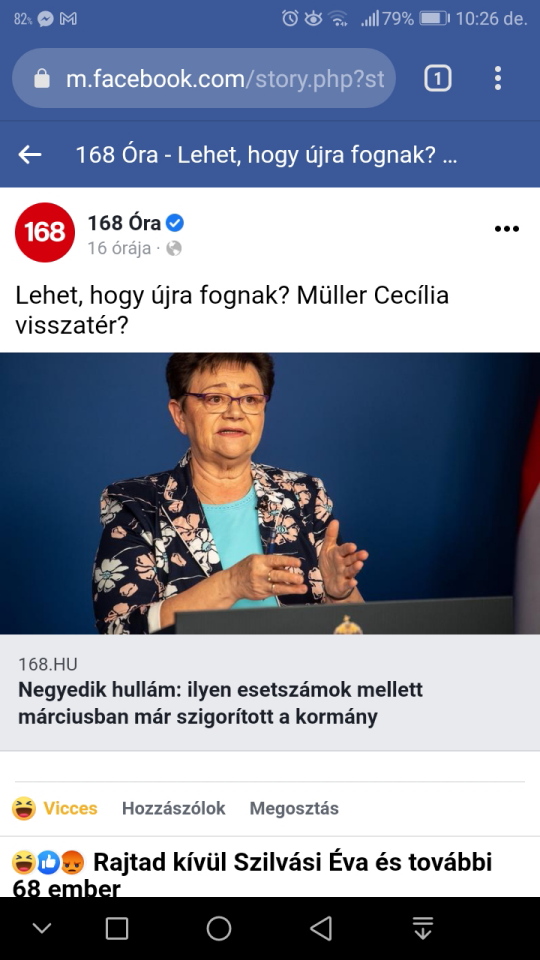
Task: Open the 168 Óra page name link
Action: pos(124,223)
